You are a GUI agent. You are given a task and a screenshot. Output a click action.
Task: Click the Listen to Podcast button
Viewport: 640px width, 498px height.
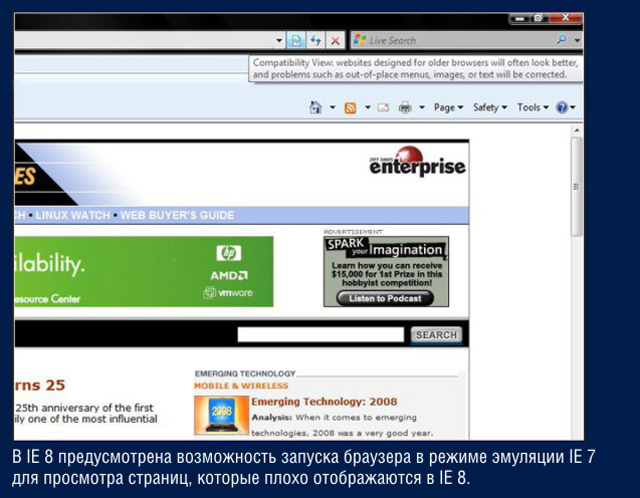pos(385,298)
